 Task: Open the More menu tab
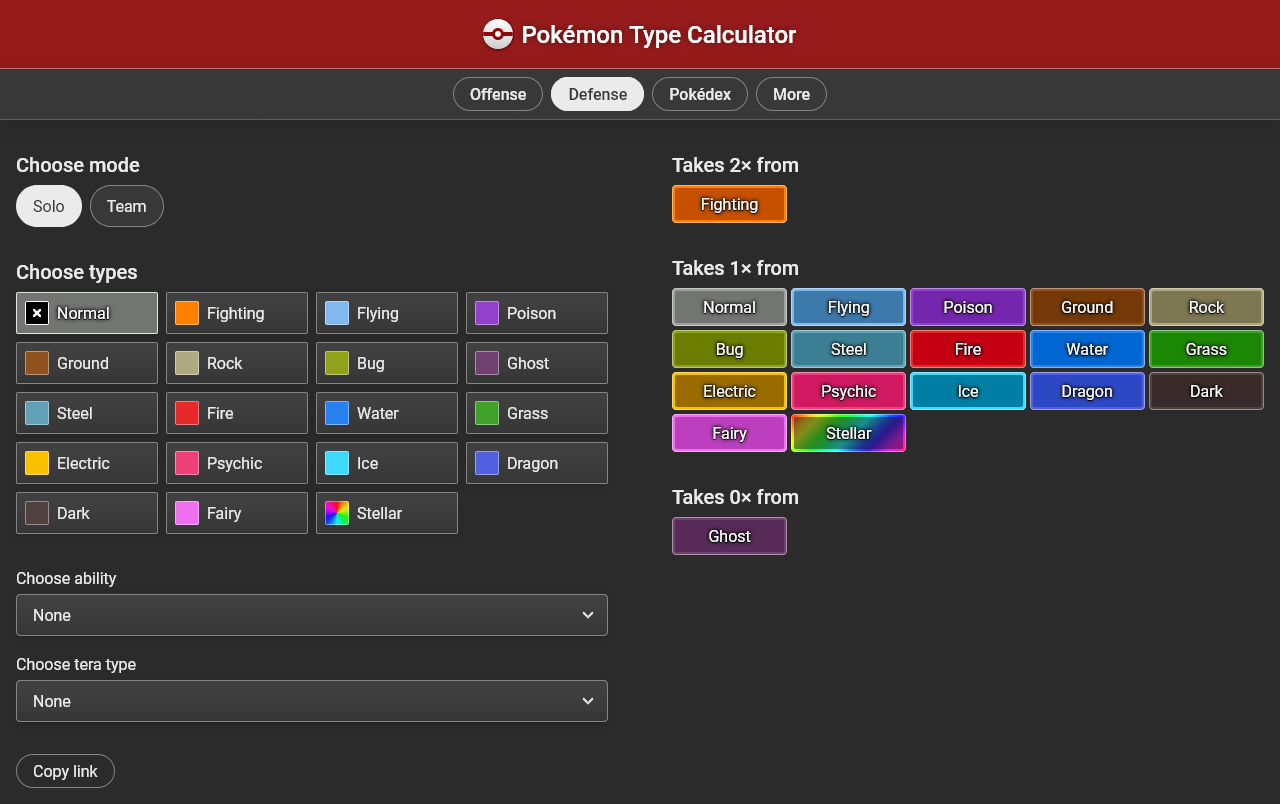791,94
